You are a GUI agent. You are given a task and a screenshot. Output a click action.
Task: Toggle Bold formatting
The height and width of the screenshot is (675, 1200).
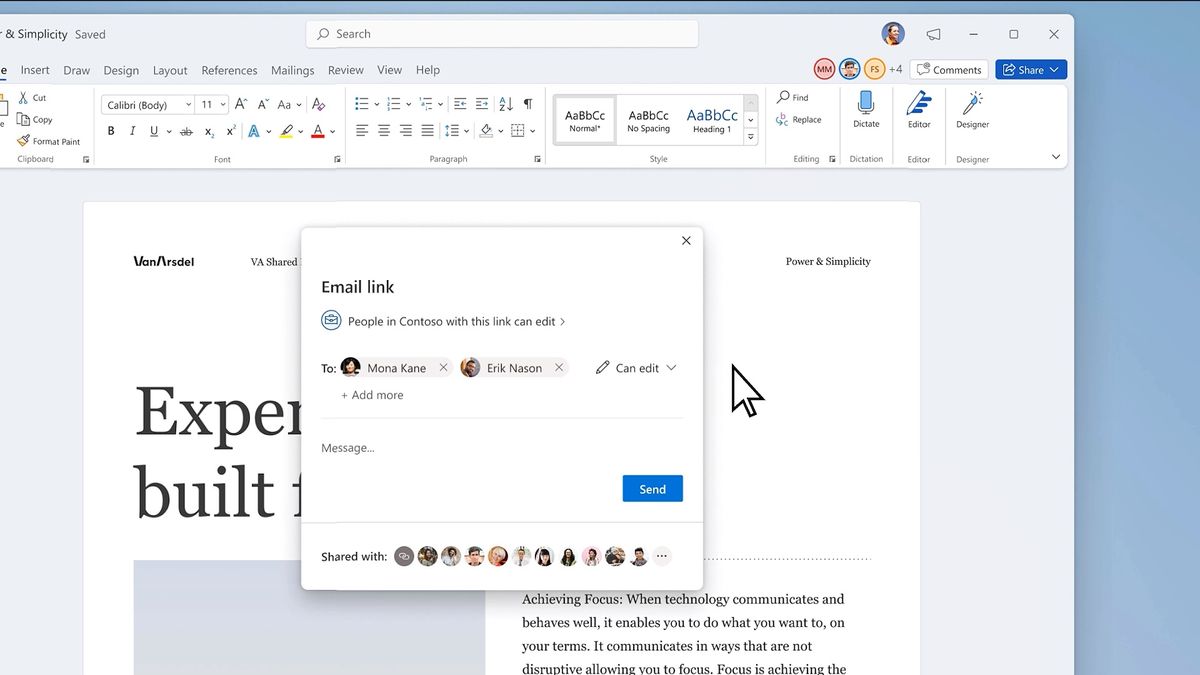(x=111, y=130)
